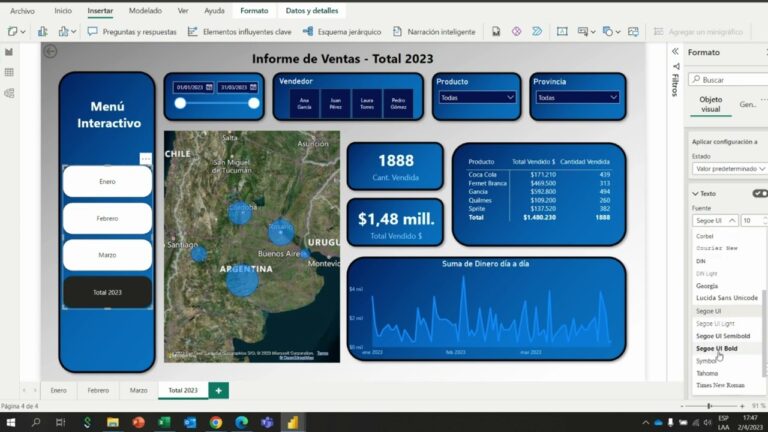Insert Narración inteligente visual

(x=434, y=32)
